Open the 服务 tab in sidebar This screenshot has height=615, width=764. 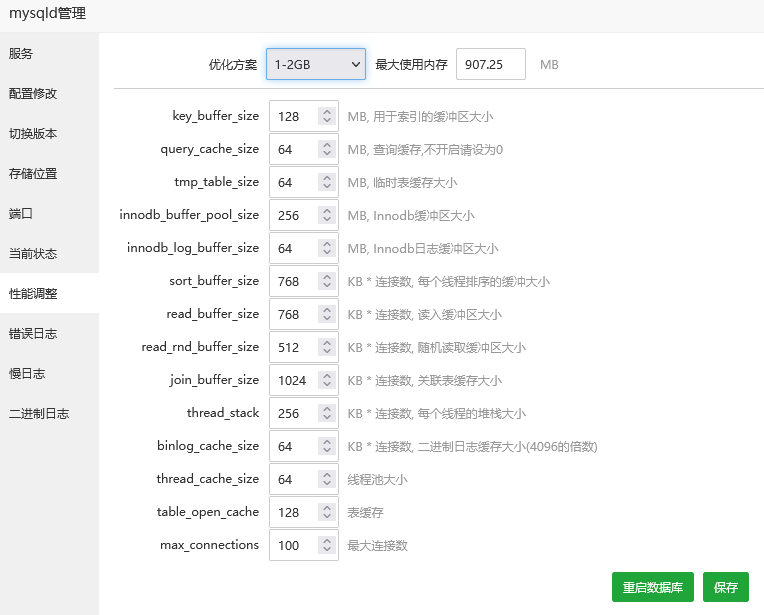49,54
